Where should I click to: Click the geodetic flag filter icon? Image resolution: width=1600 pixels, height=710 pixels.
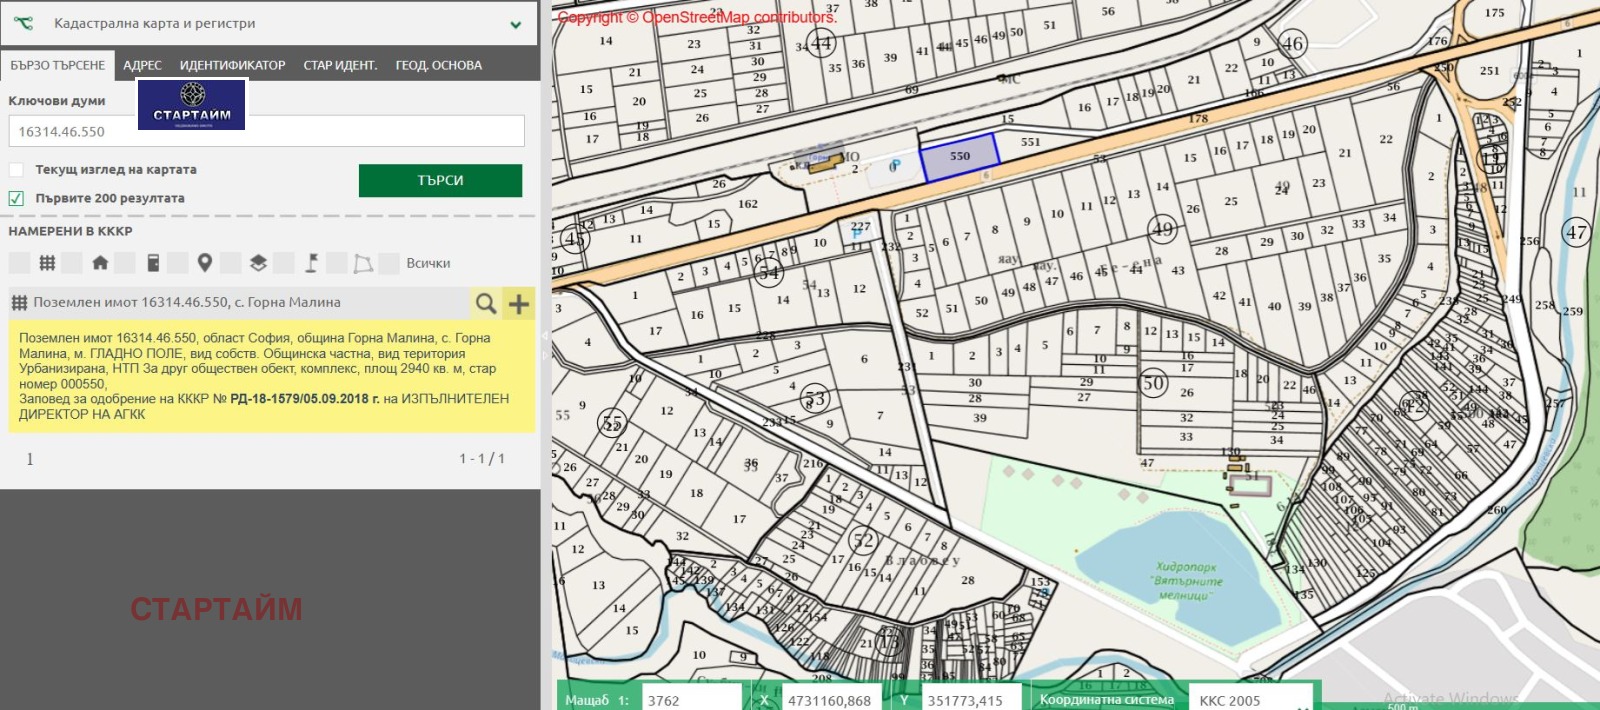click(311, 263)
